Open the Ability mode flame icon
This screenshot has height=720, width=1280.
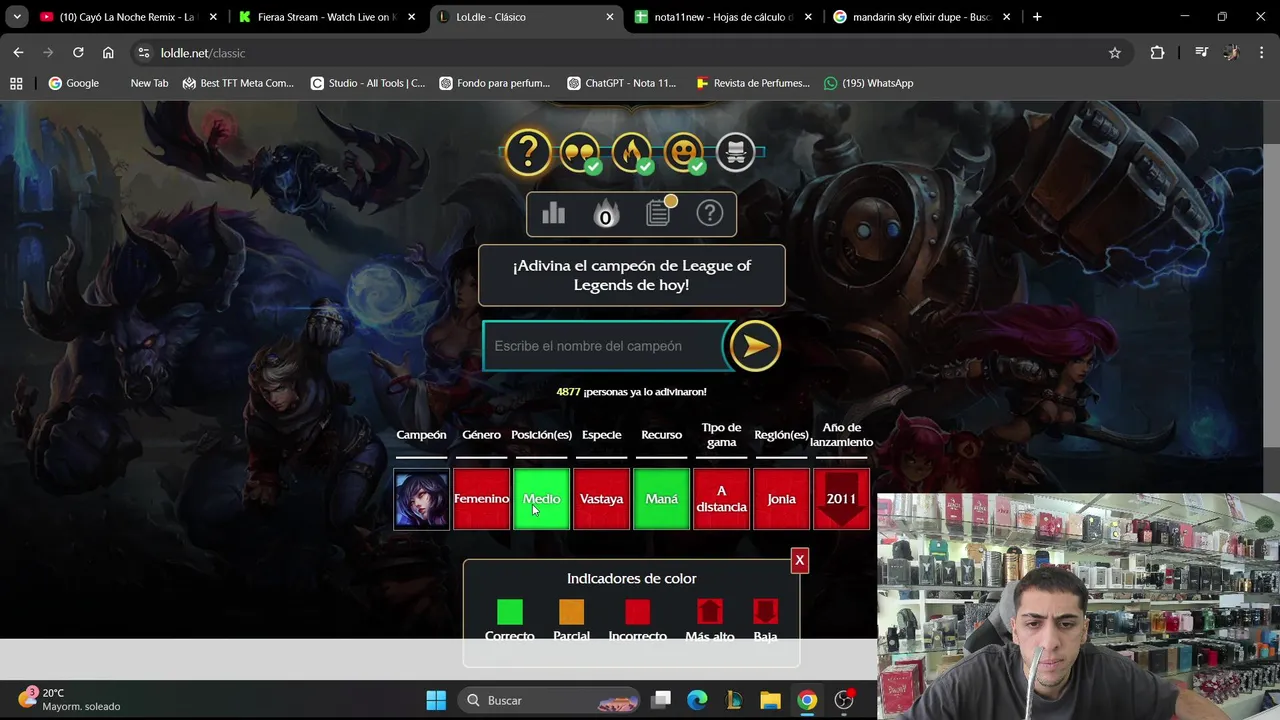[632, 153]
